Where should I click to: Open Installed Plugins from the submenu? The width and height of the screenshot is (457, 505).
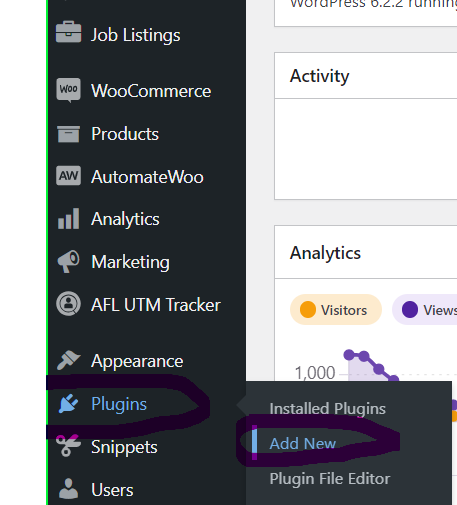pos(327,409)
